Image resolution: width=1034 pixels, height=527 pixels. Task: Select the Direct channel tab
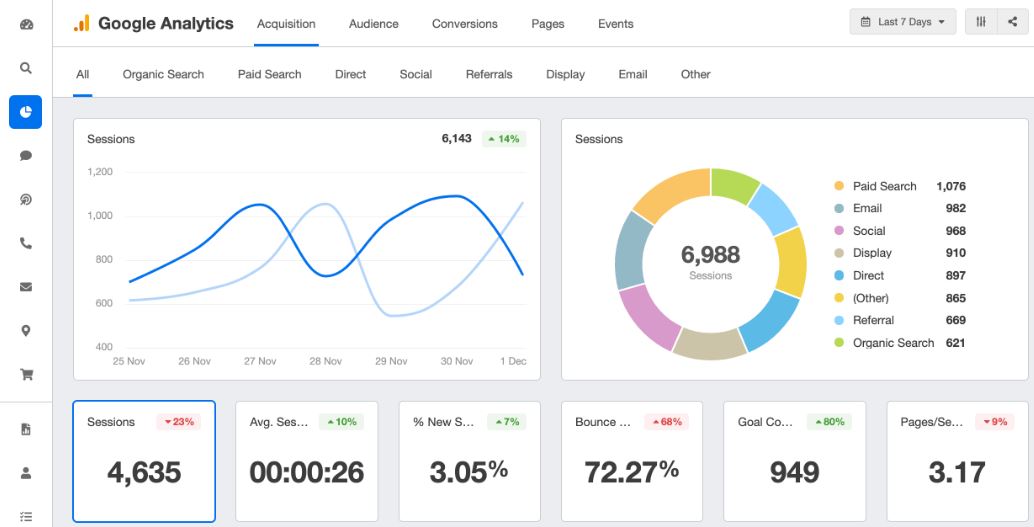point(351,75)
